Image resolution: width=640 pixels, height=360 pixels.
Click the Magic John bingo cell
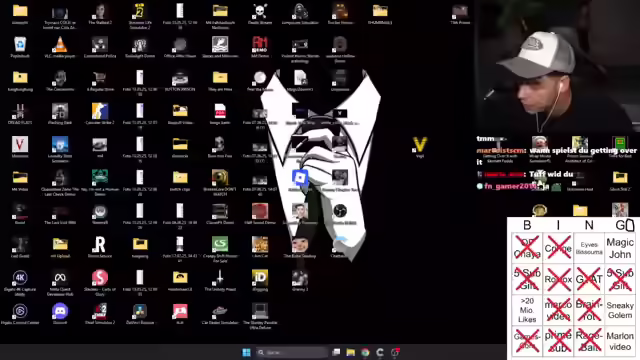(x=620, y=248)
